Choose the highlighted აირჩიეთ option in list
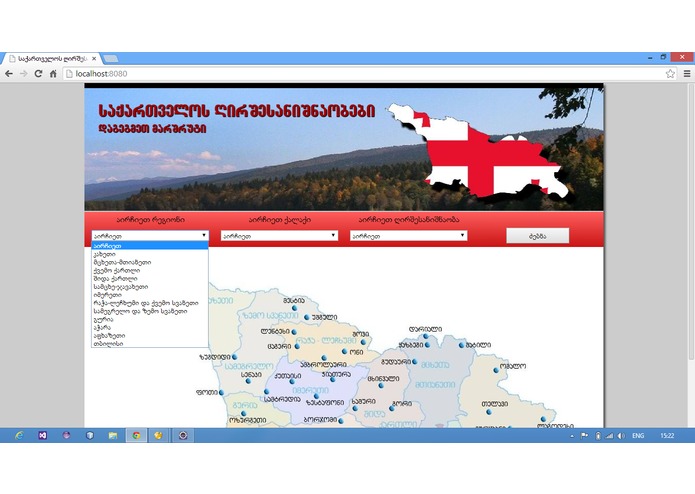695x494 pixels. click(150, 245)
